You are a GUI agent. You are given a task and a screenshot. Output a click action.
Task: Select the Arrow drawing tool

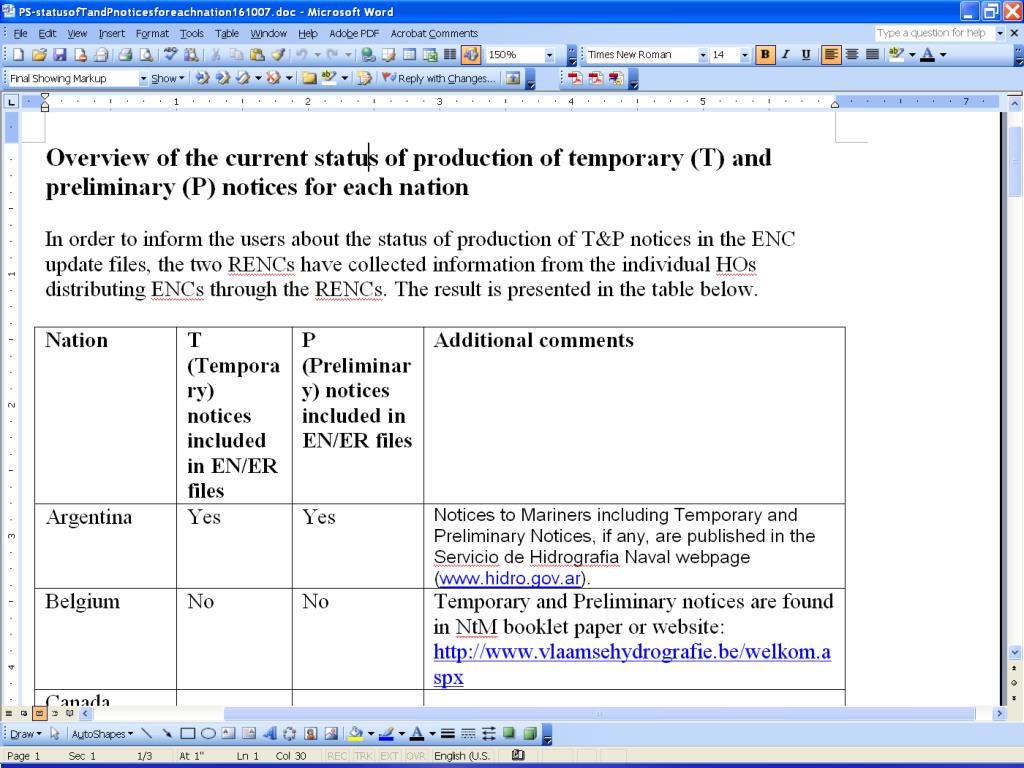(x=167, y=734)
